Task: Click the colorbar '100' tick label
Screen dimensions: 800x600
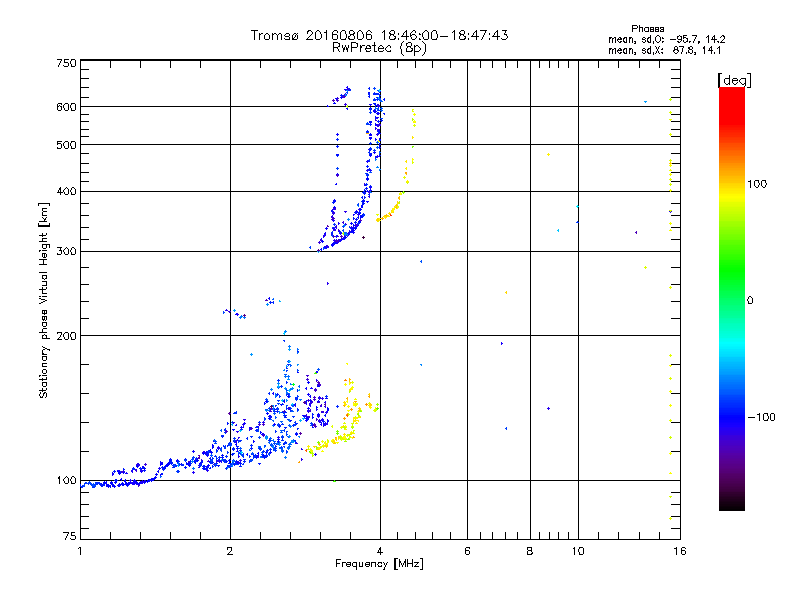Action: point(757,184)
